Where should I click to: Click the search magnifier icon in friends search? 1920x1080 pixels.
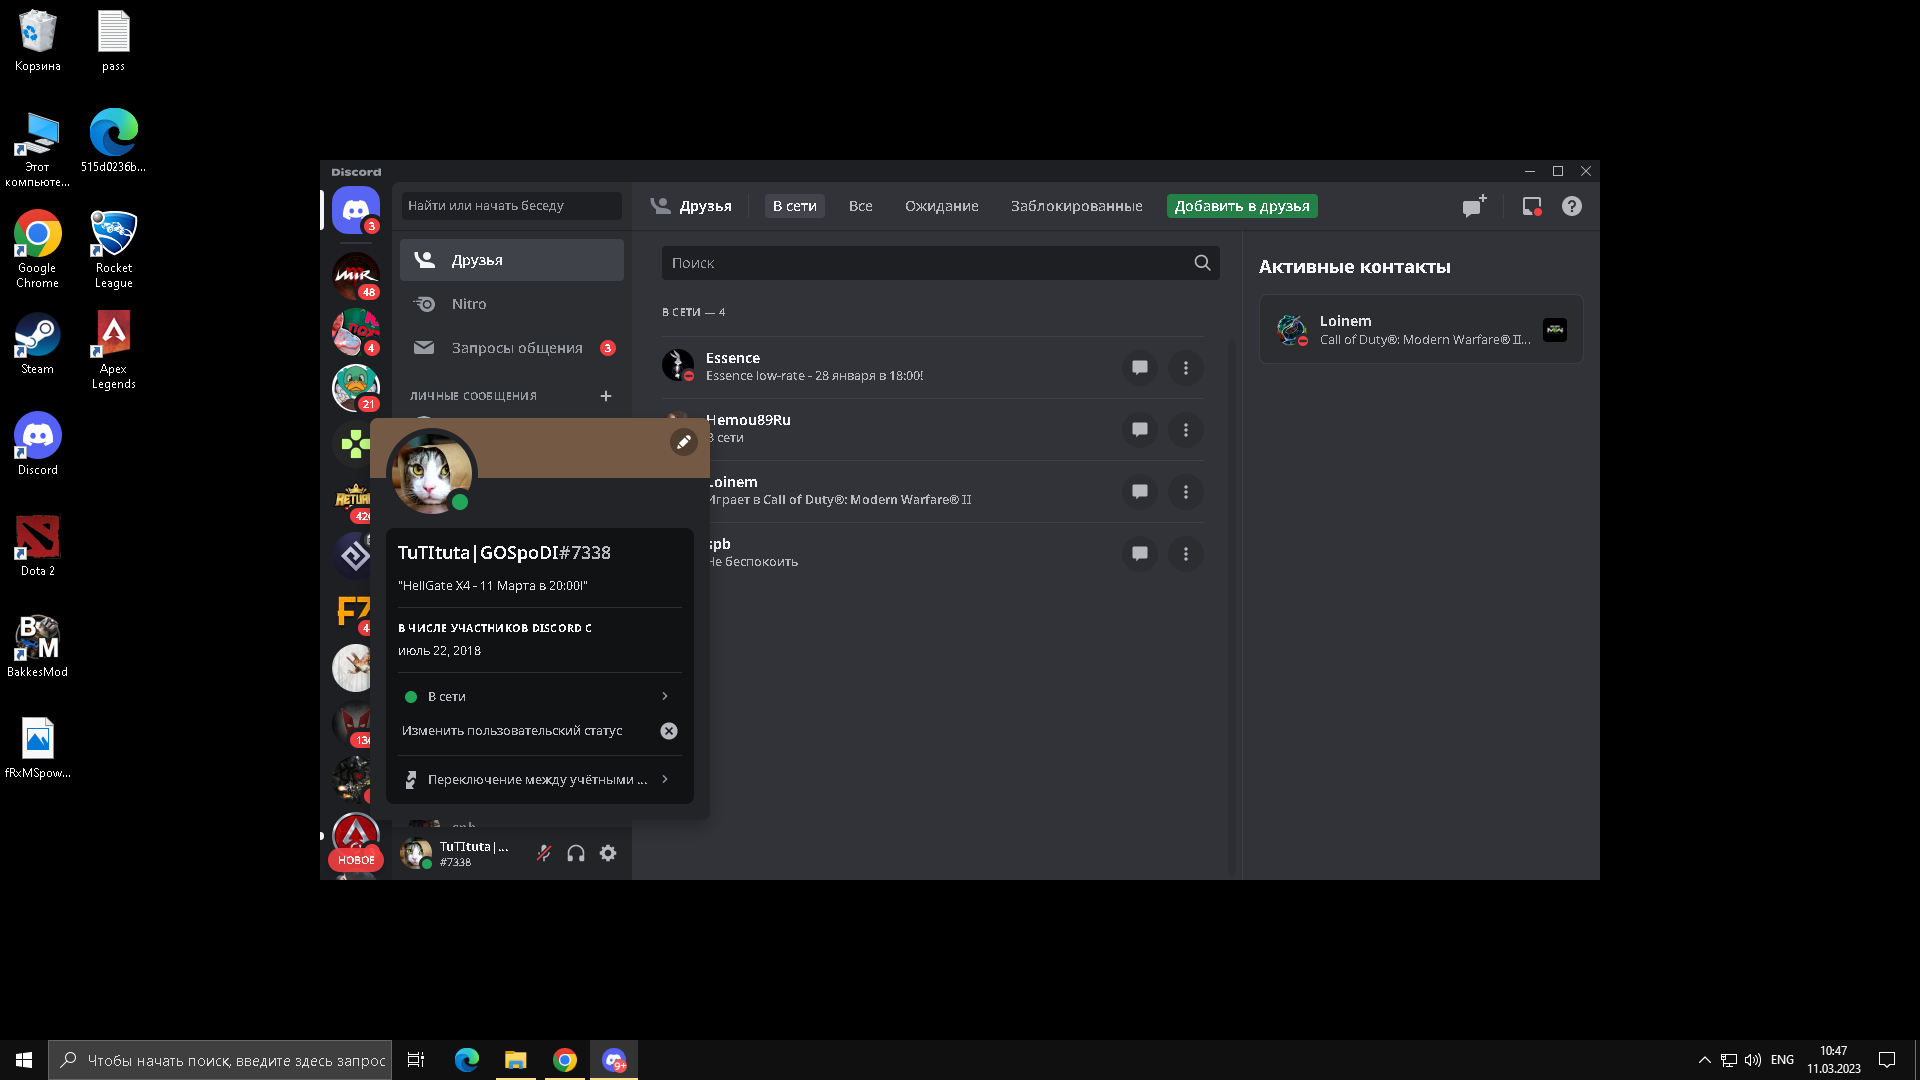pyautogui.click(x=1202, y=263)
